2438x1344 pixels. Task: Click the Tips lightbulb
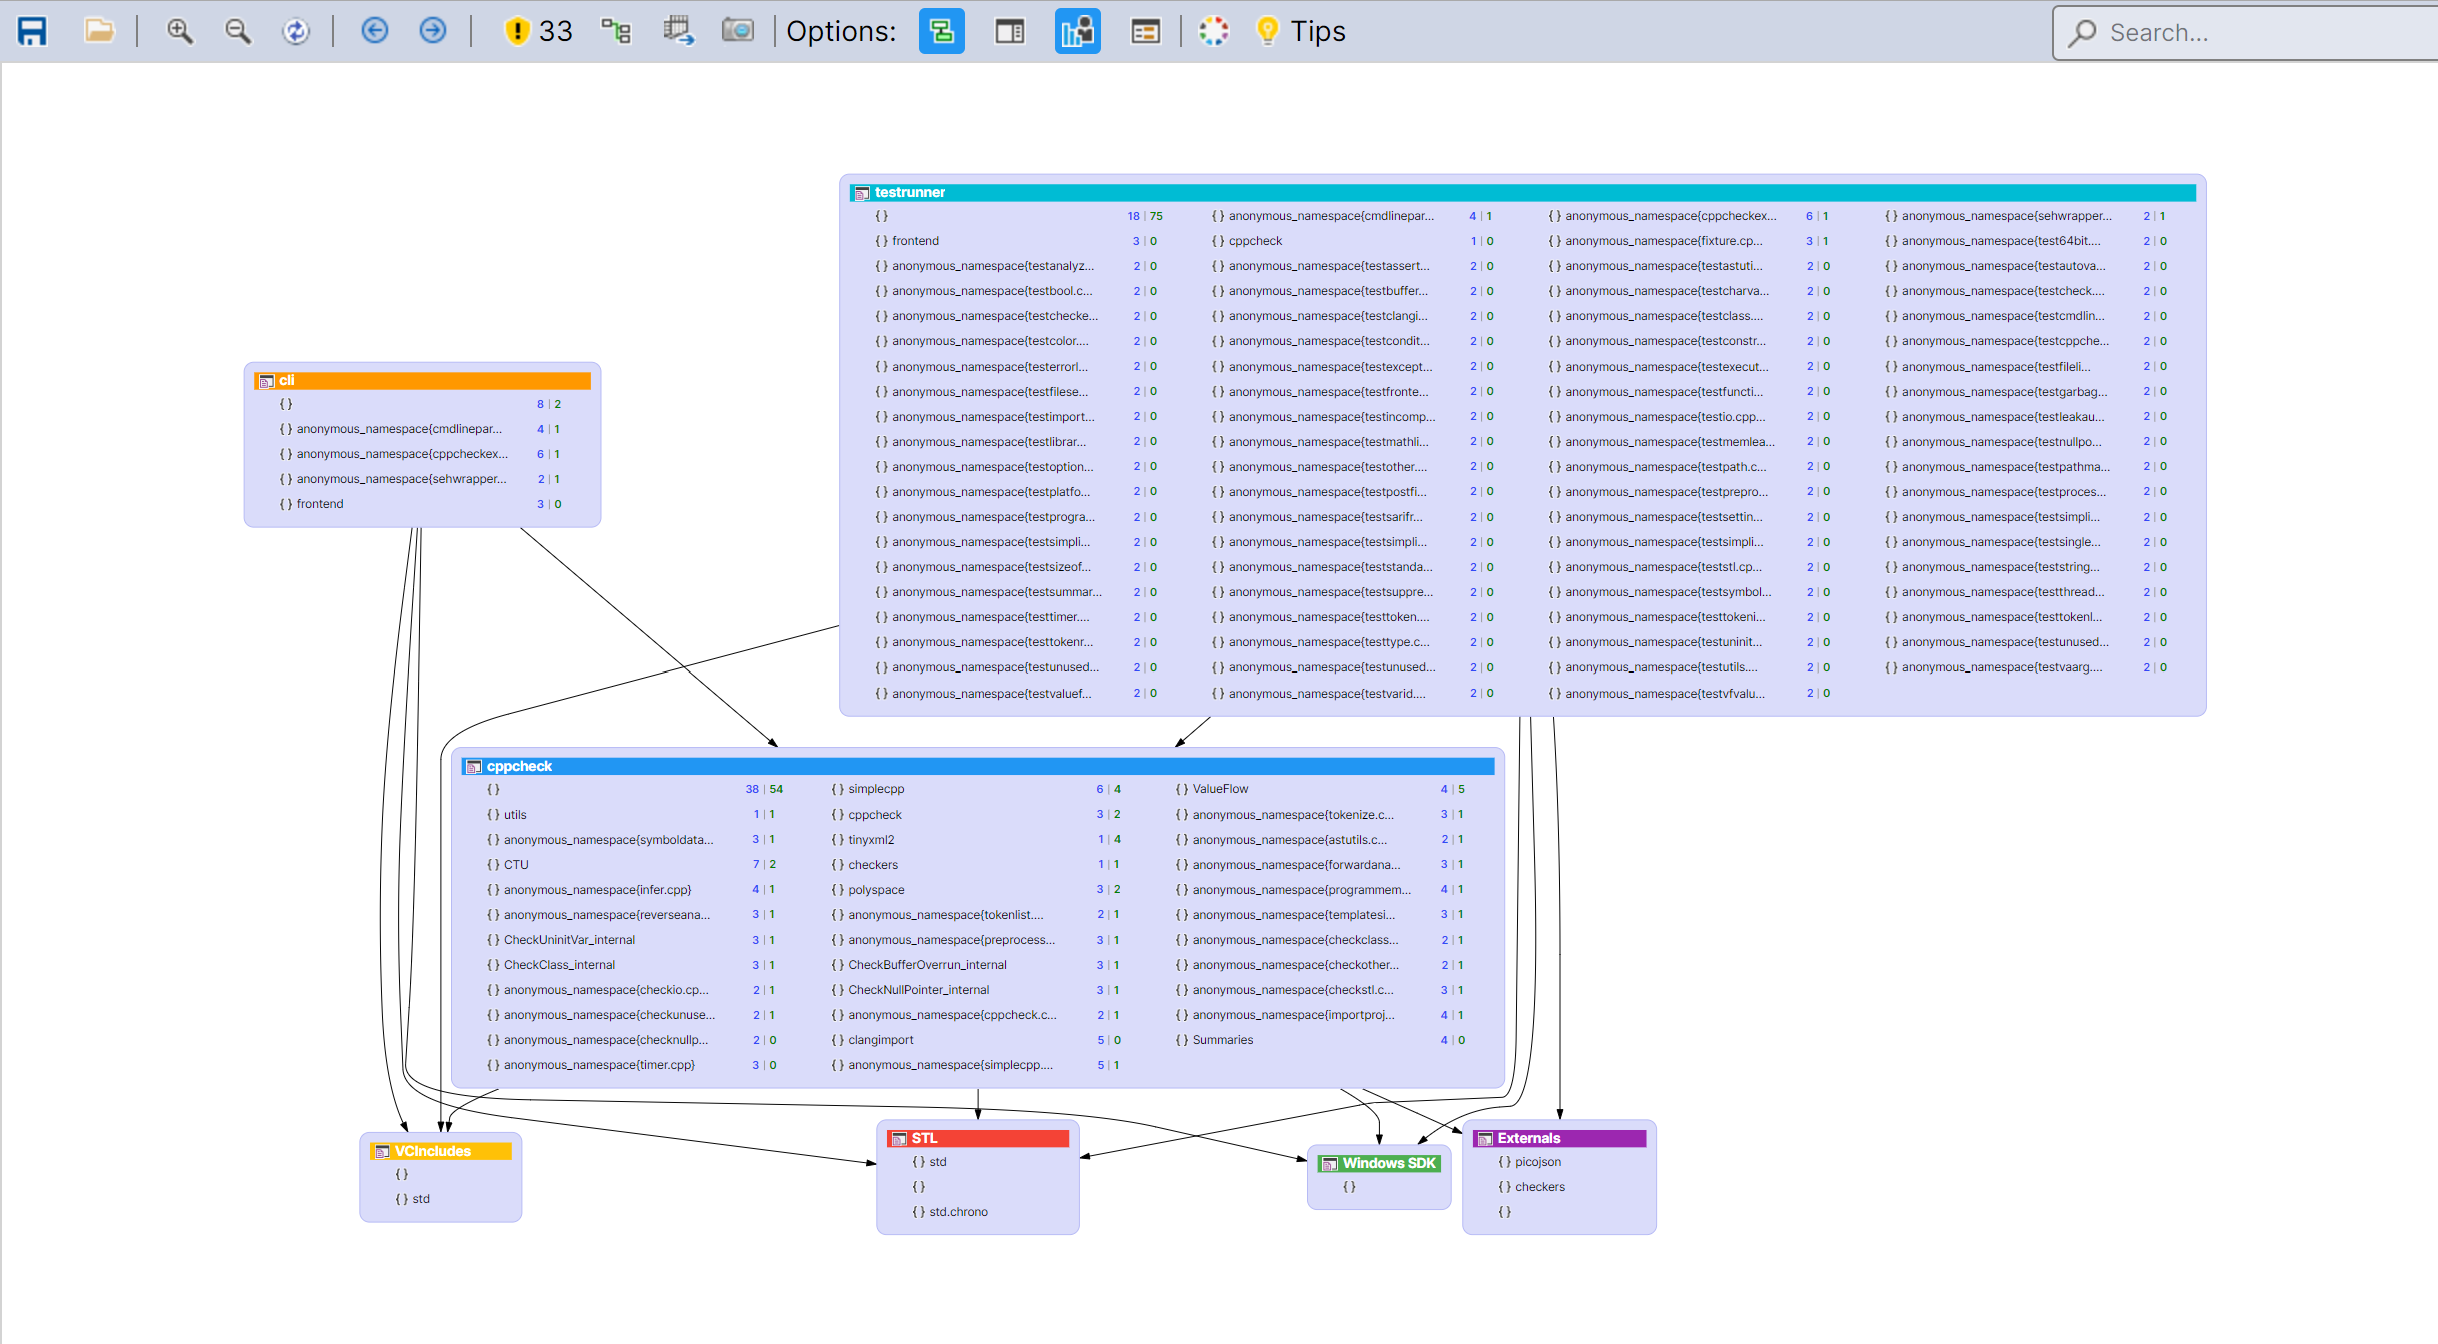(1300, 31)
